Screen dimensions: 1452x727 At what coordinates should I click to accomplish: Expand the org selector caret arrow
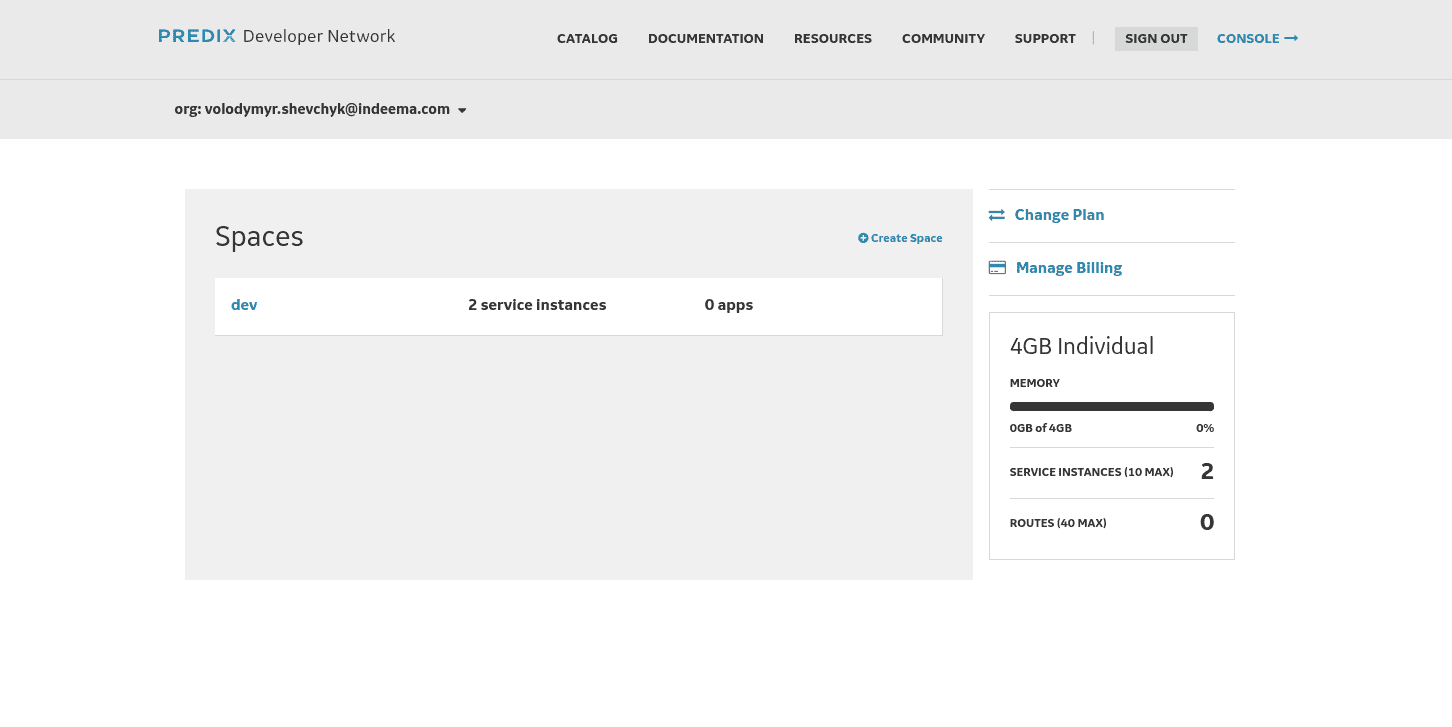tap(462, 110)
